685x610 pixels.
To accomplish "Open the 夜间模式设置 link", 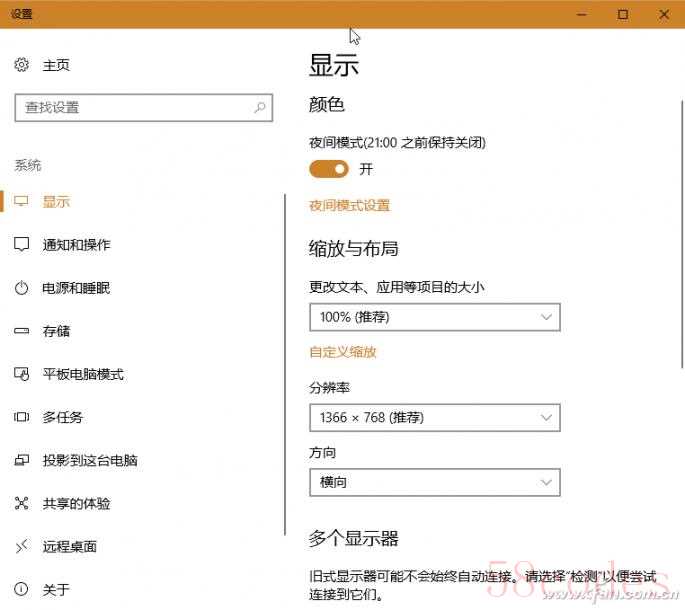I will click(x=349, y=206).
